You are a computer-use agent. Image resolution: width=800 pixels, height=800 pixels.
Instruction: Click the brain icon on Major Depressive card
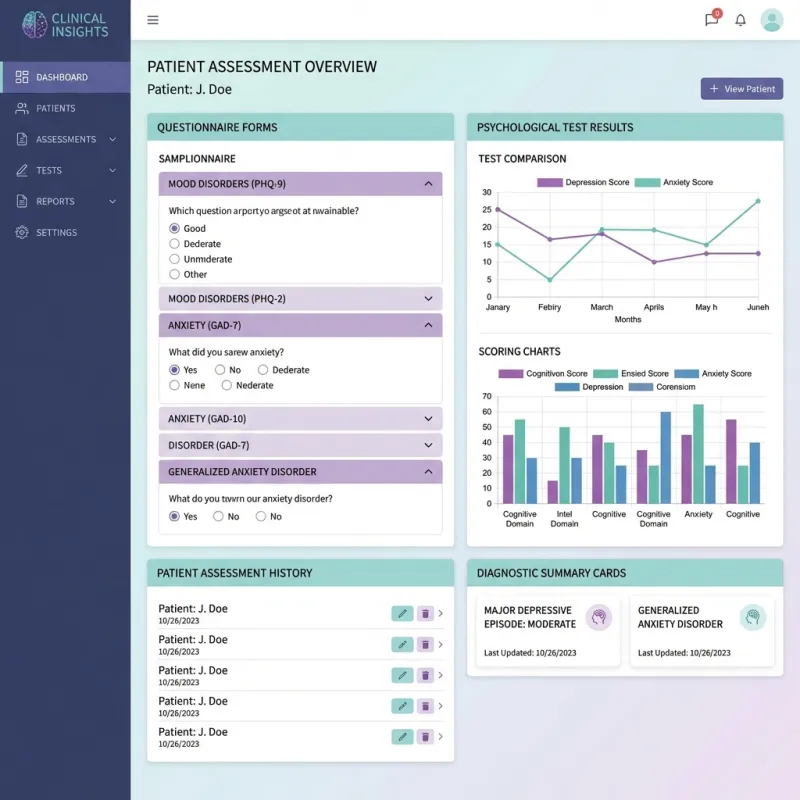click(598, 617)
